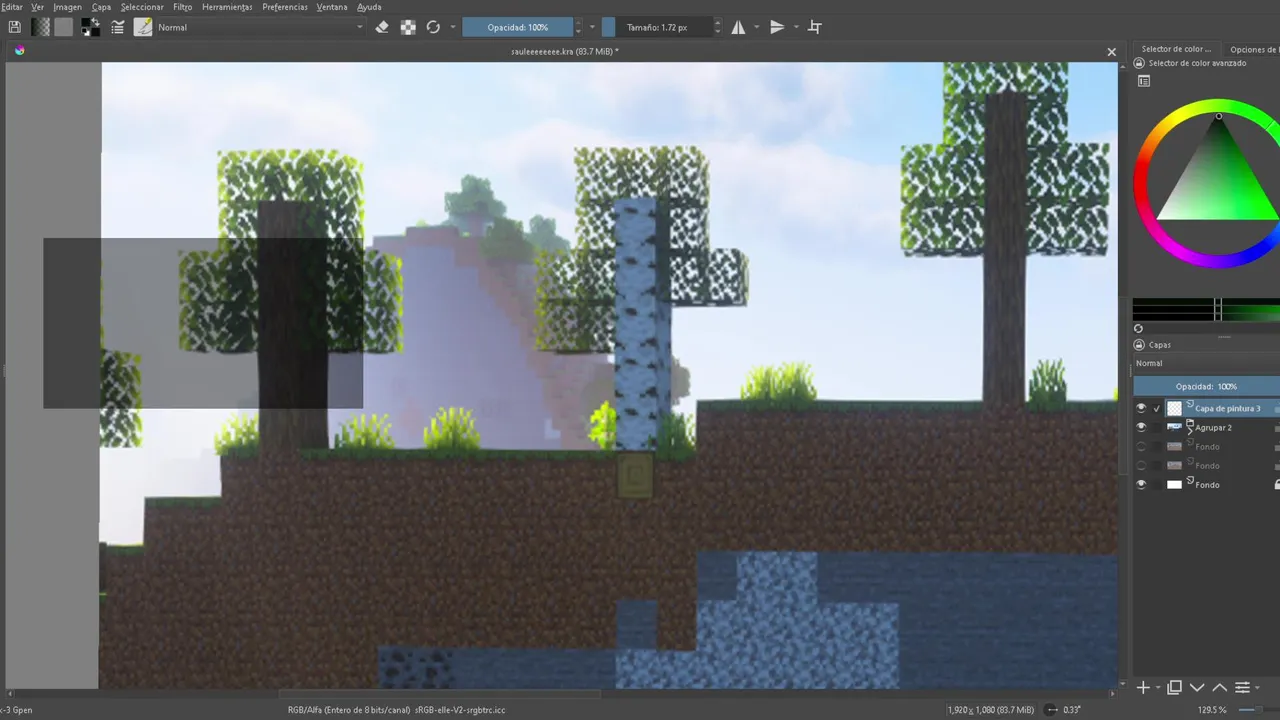The image size is (1280, 720).
Task: Open the brush editor settings icon
Action: pos(118,28)
